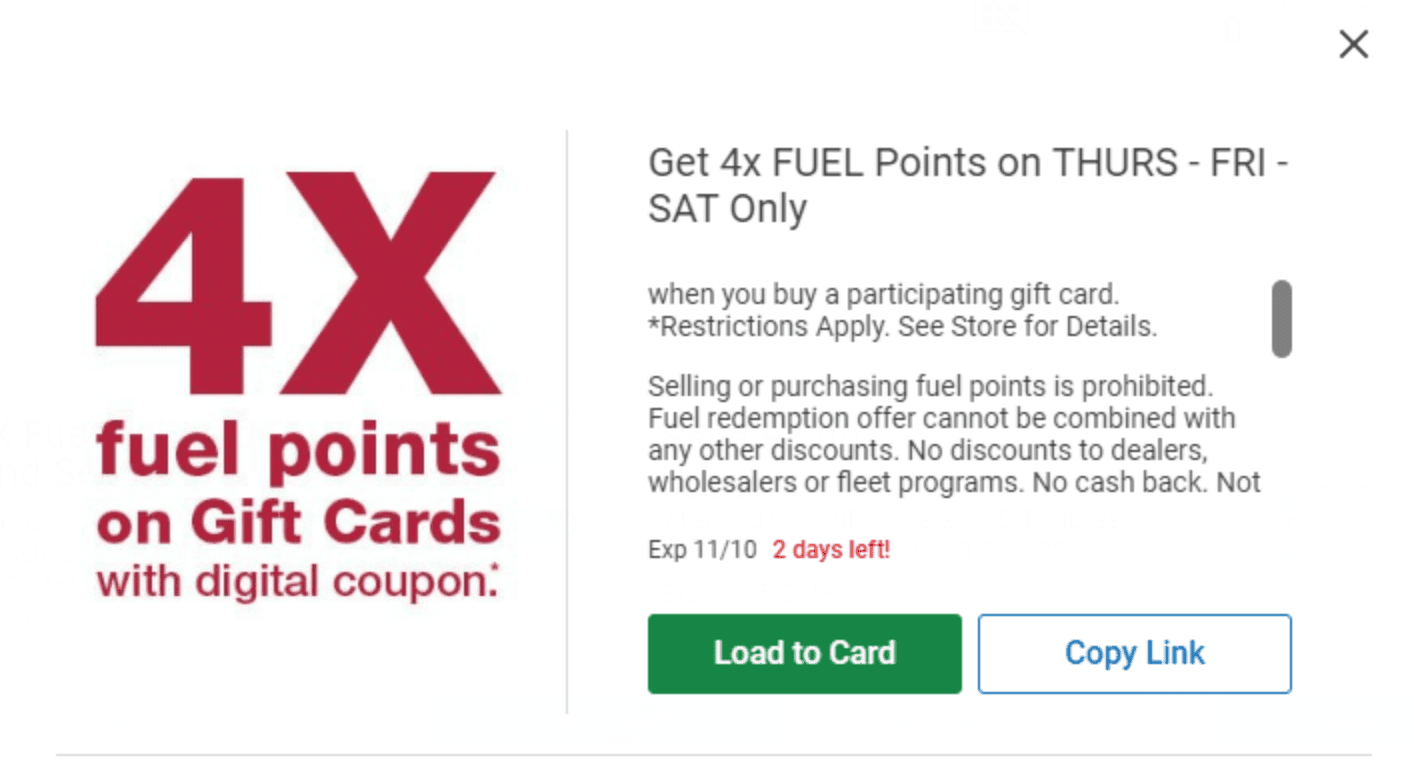The width and height of the screenshot is (1414, 762).
Task: Click '*Restrictions Apply. See Store for Details.' line
Action: 902,327
